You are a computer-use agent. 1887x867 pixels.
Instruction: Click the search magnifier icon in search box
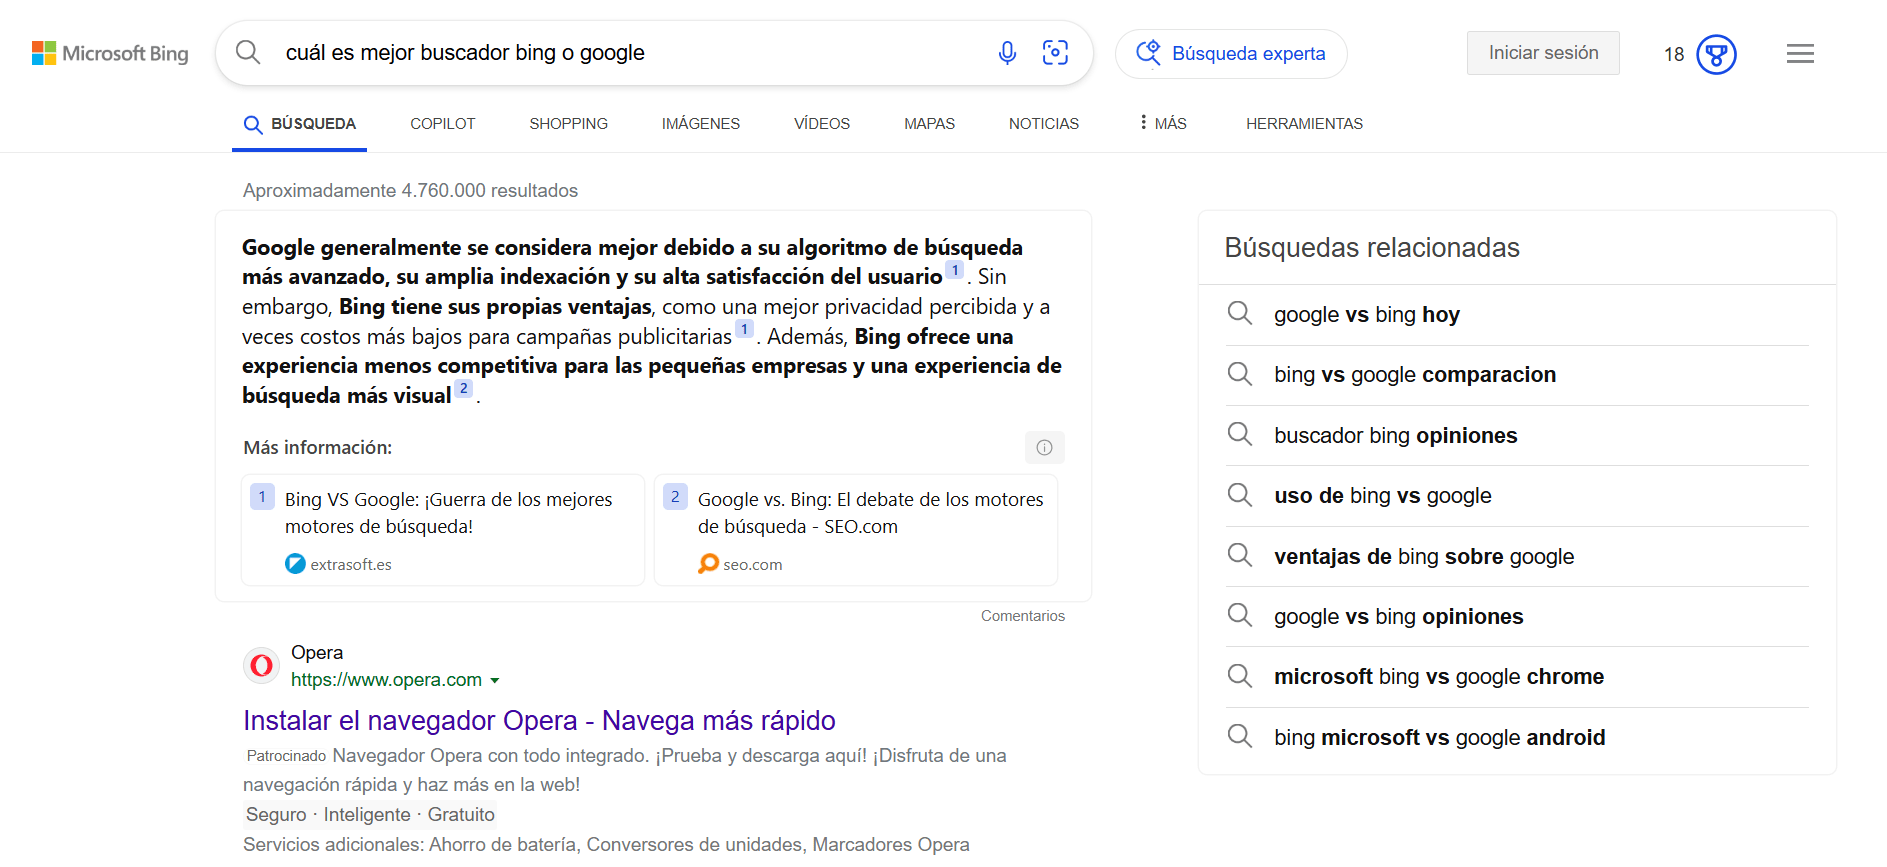(x=248, y=52)
